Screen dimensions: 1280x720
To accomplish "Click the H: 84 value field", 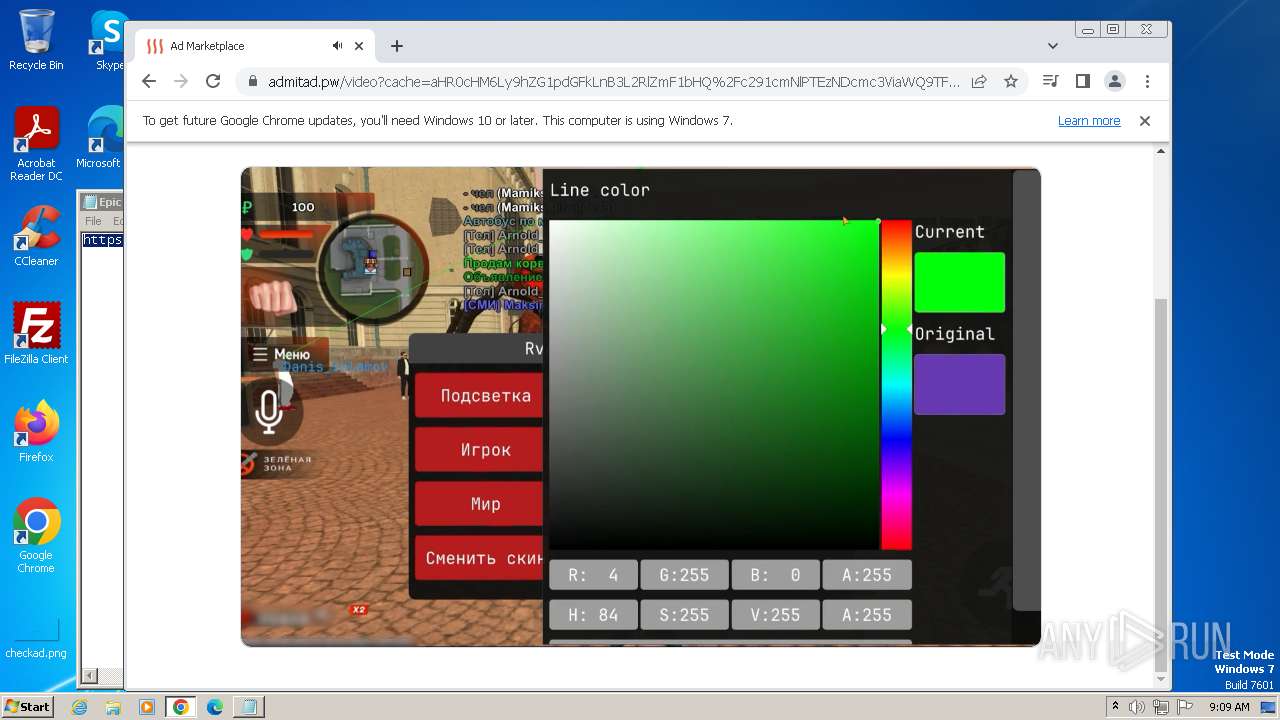I will click(593, 615).
